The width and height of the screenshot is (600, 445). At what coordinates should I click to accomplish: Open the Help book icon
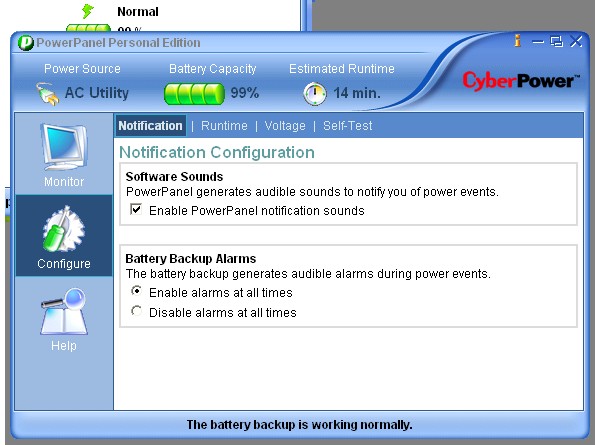pos(64,311)
